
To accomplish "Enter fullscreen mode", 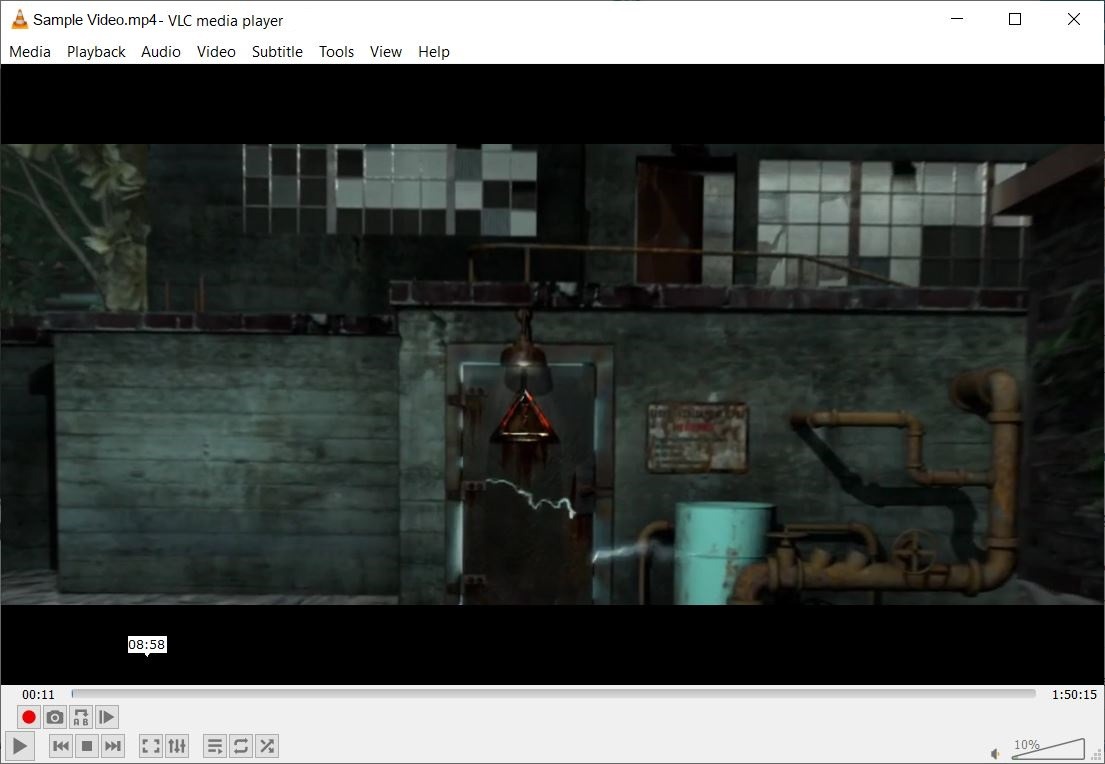I will (151, 745).
